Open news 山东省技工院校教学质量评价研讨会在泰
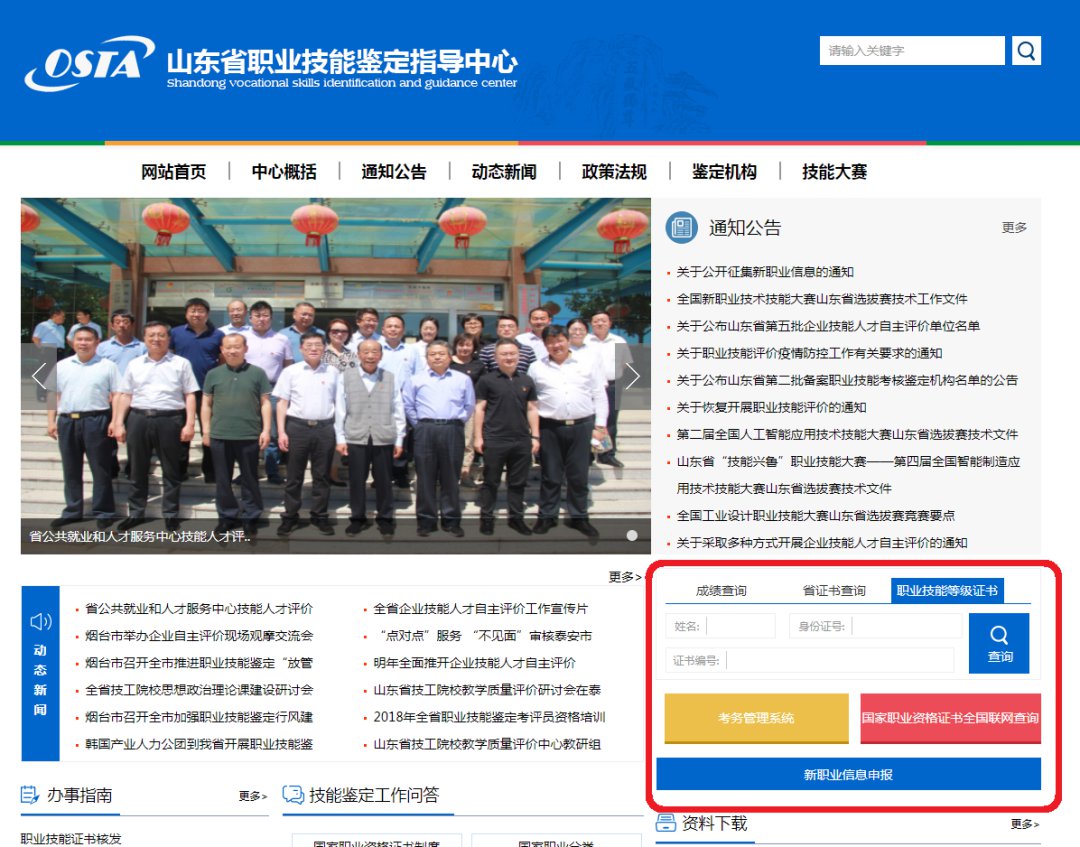 pos(487,690)
